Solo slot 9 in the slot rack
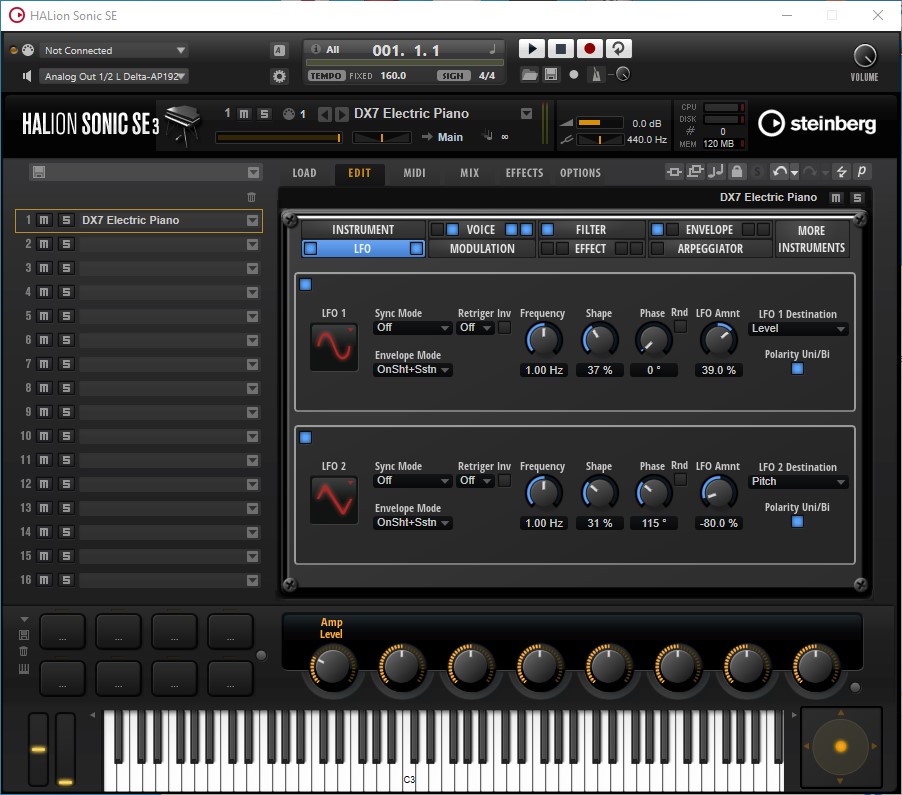The width and height of the screenshot is (902, 795). click(66, 412)
